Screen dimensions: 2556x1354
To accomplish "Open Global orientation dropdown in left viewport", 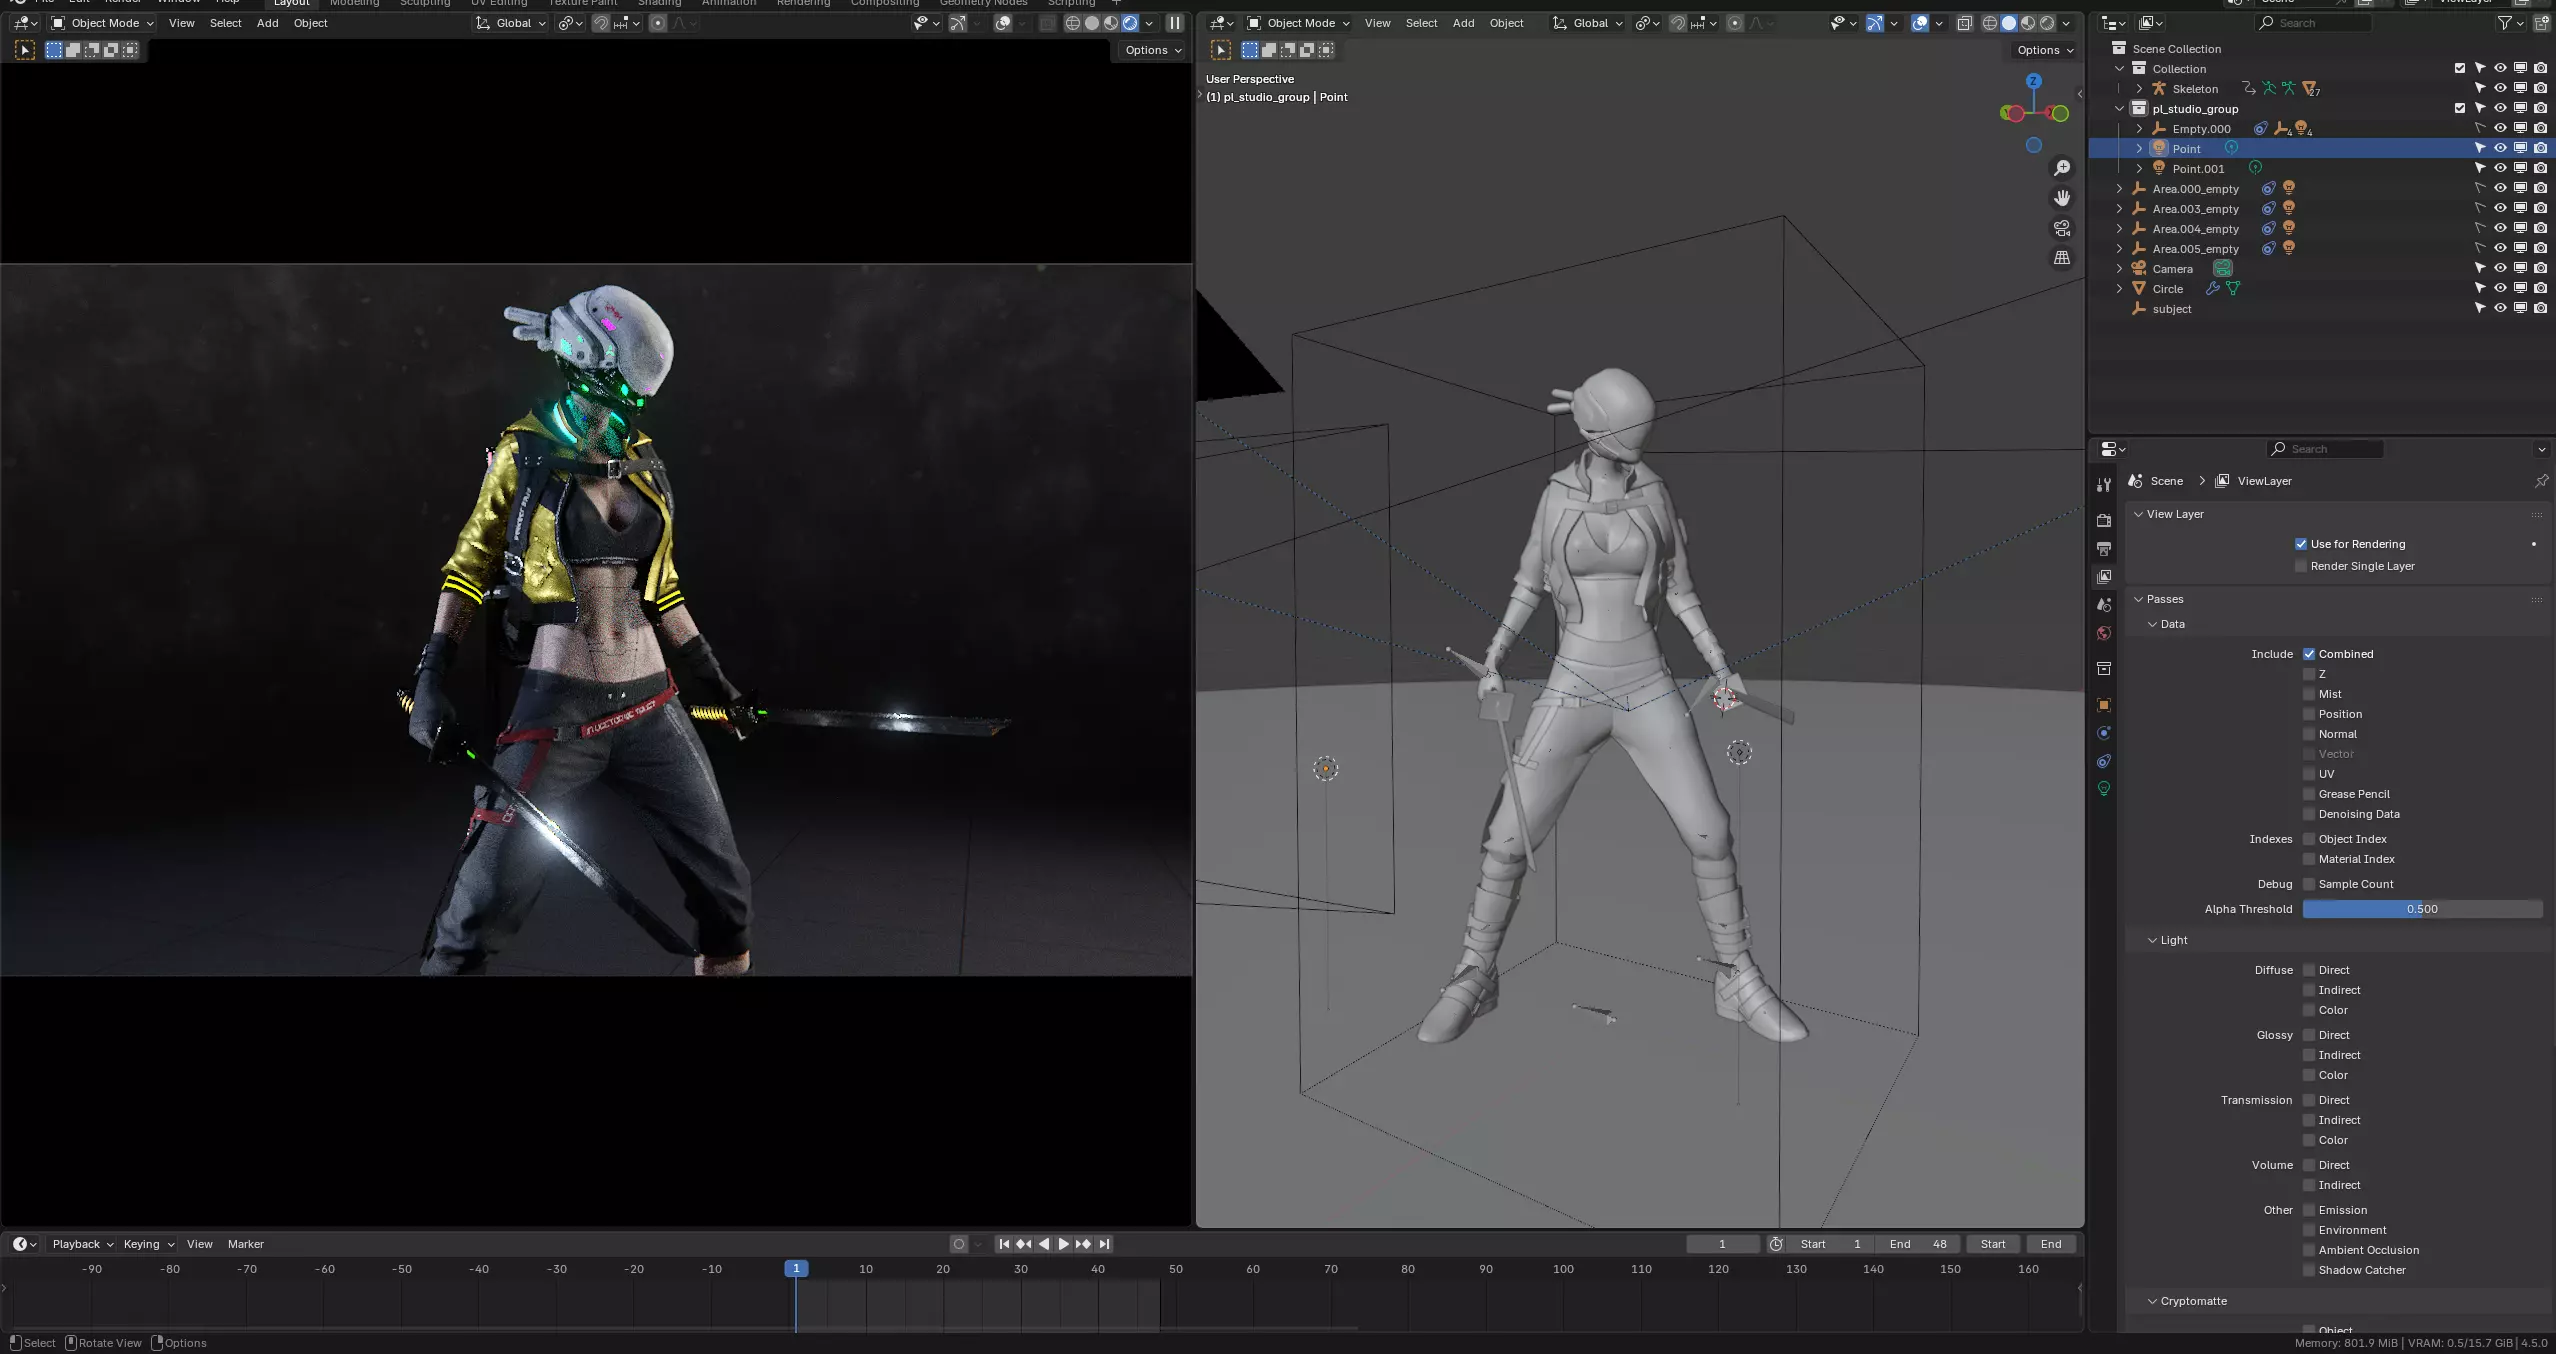I will pyautogui.click(x=511, y=23).
